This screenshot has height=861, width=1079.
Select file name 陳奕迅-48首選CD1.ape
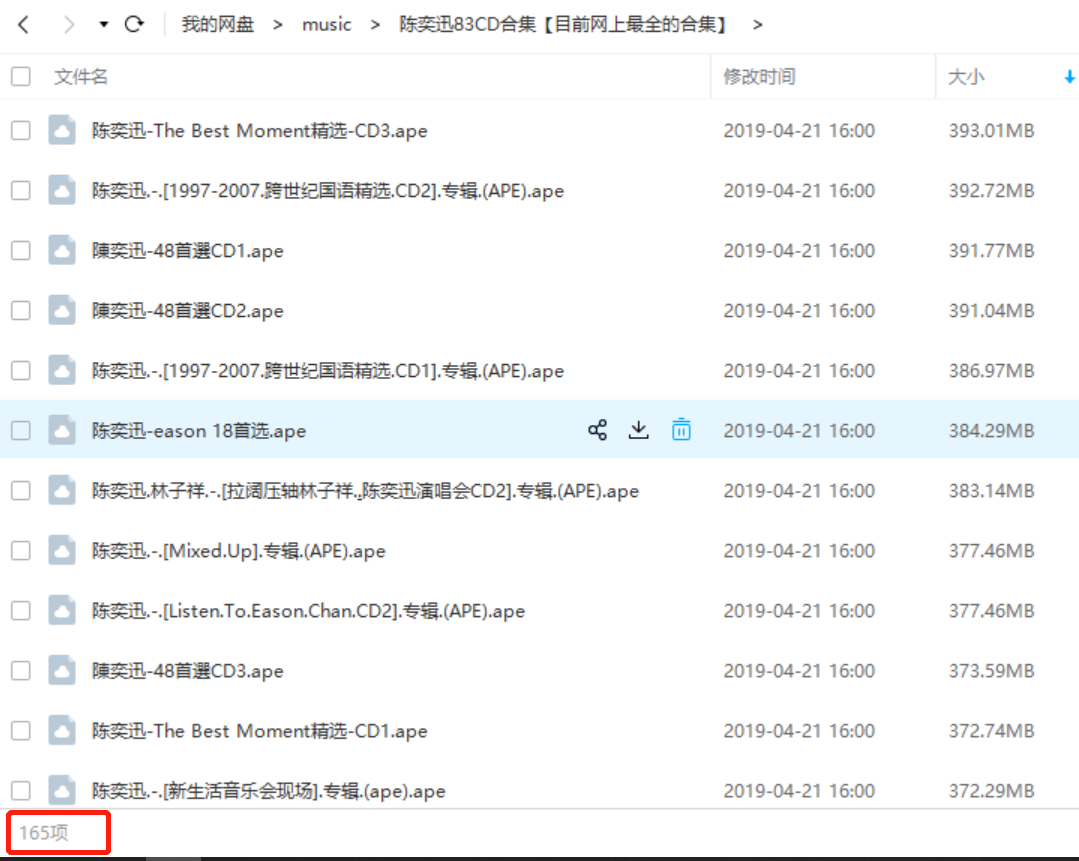coord(187,251)
